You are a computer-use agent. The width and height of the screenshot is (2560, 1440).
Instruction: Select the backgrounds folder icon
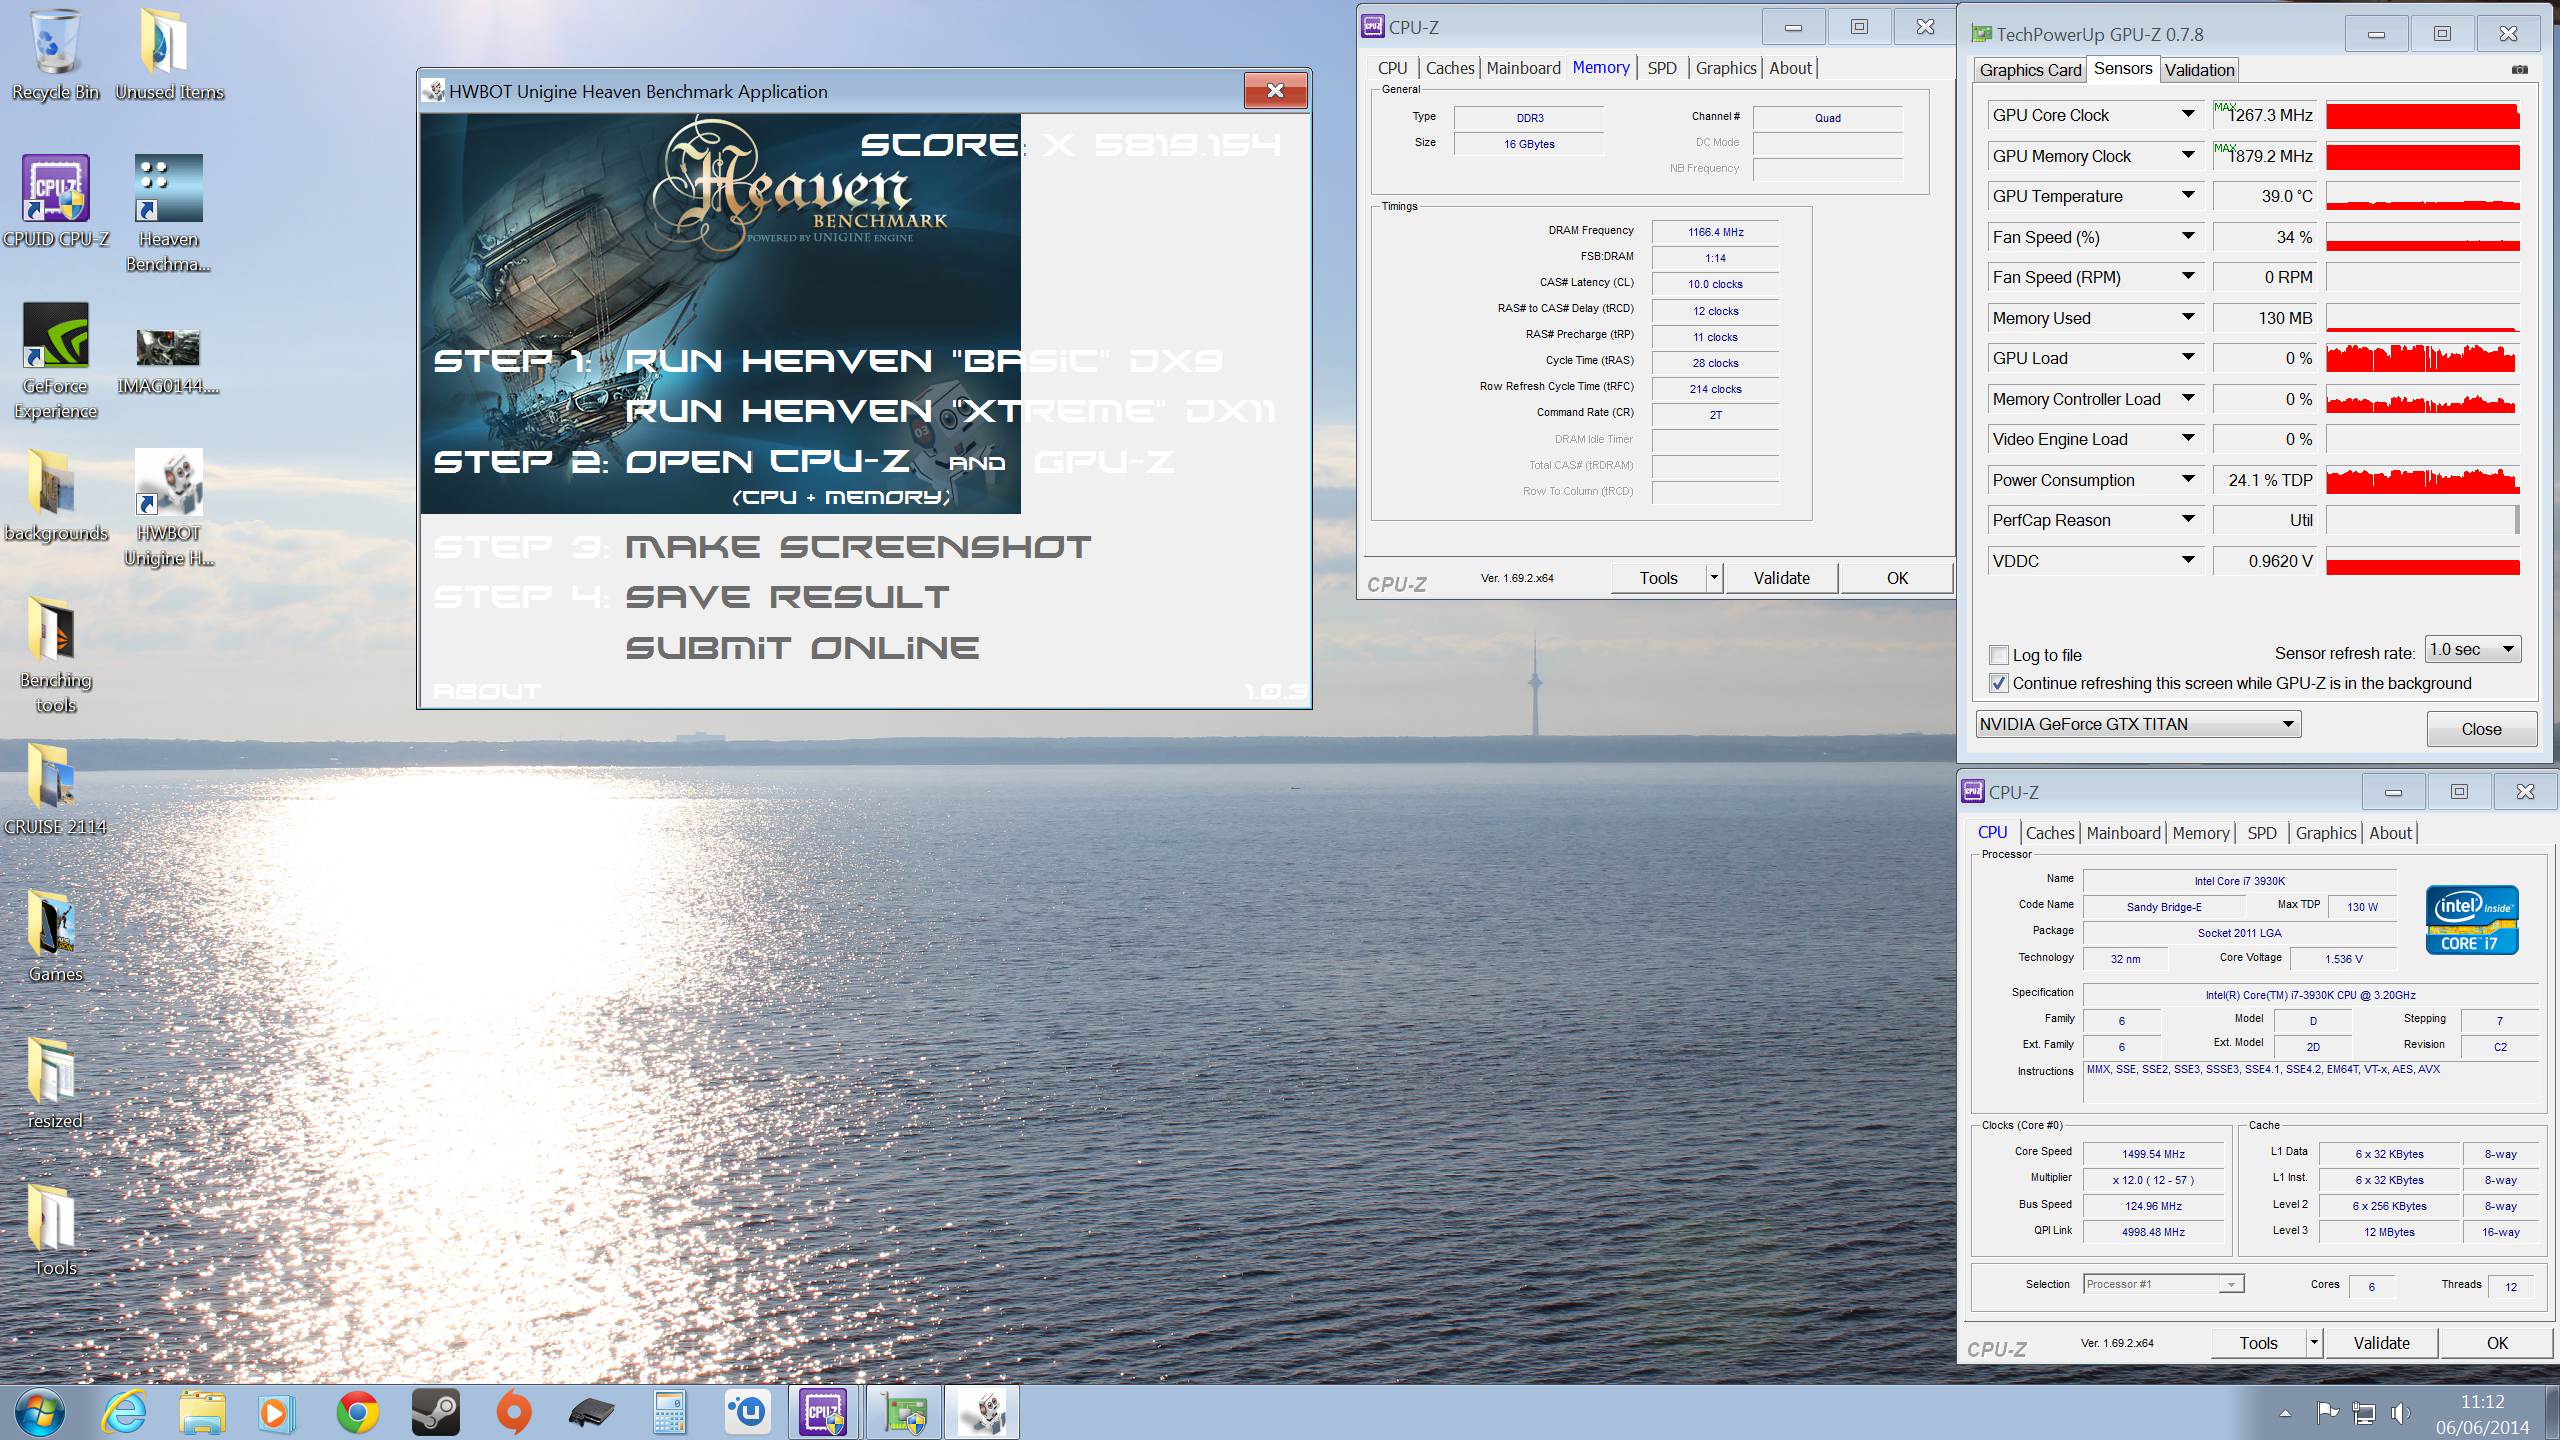click(x=56, y=495)
